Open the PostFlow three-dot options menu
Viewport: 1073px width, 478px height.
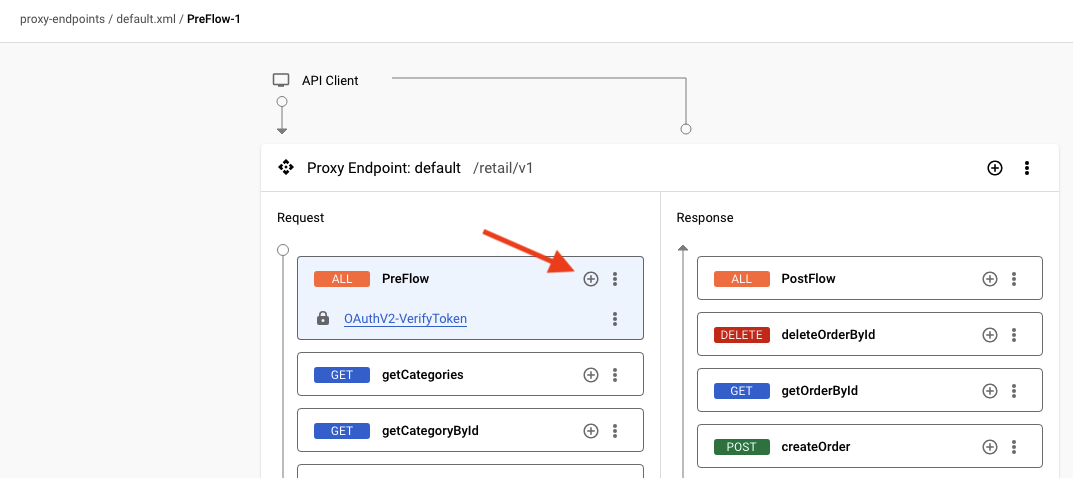click(x=1014, y=279)
